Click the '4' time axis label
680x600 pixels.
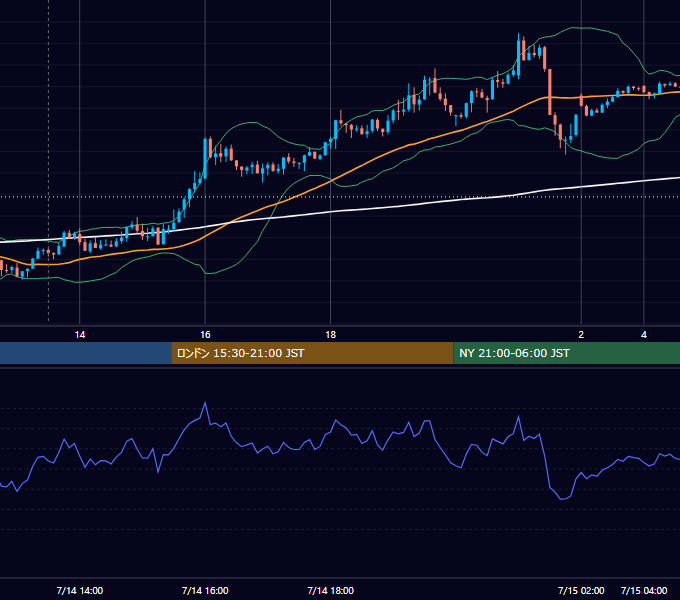pyautogui.click(x=644, y=335)
